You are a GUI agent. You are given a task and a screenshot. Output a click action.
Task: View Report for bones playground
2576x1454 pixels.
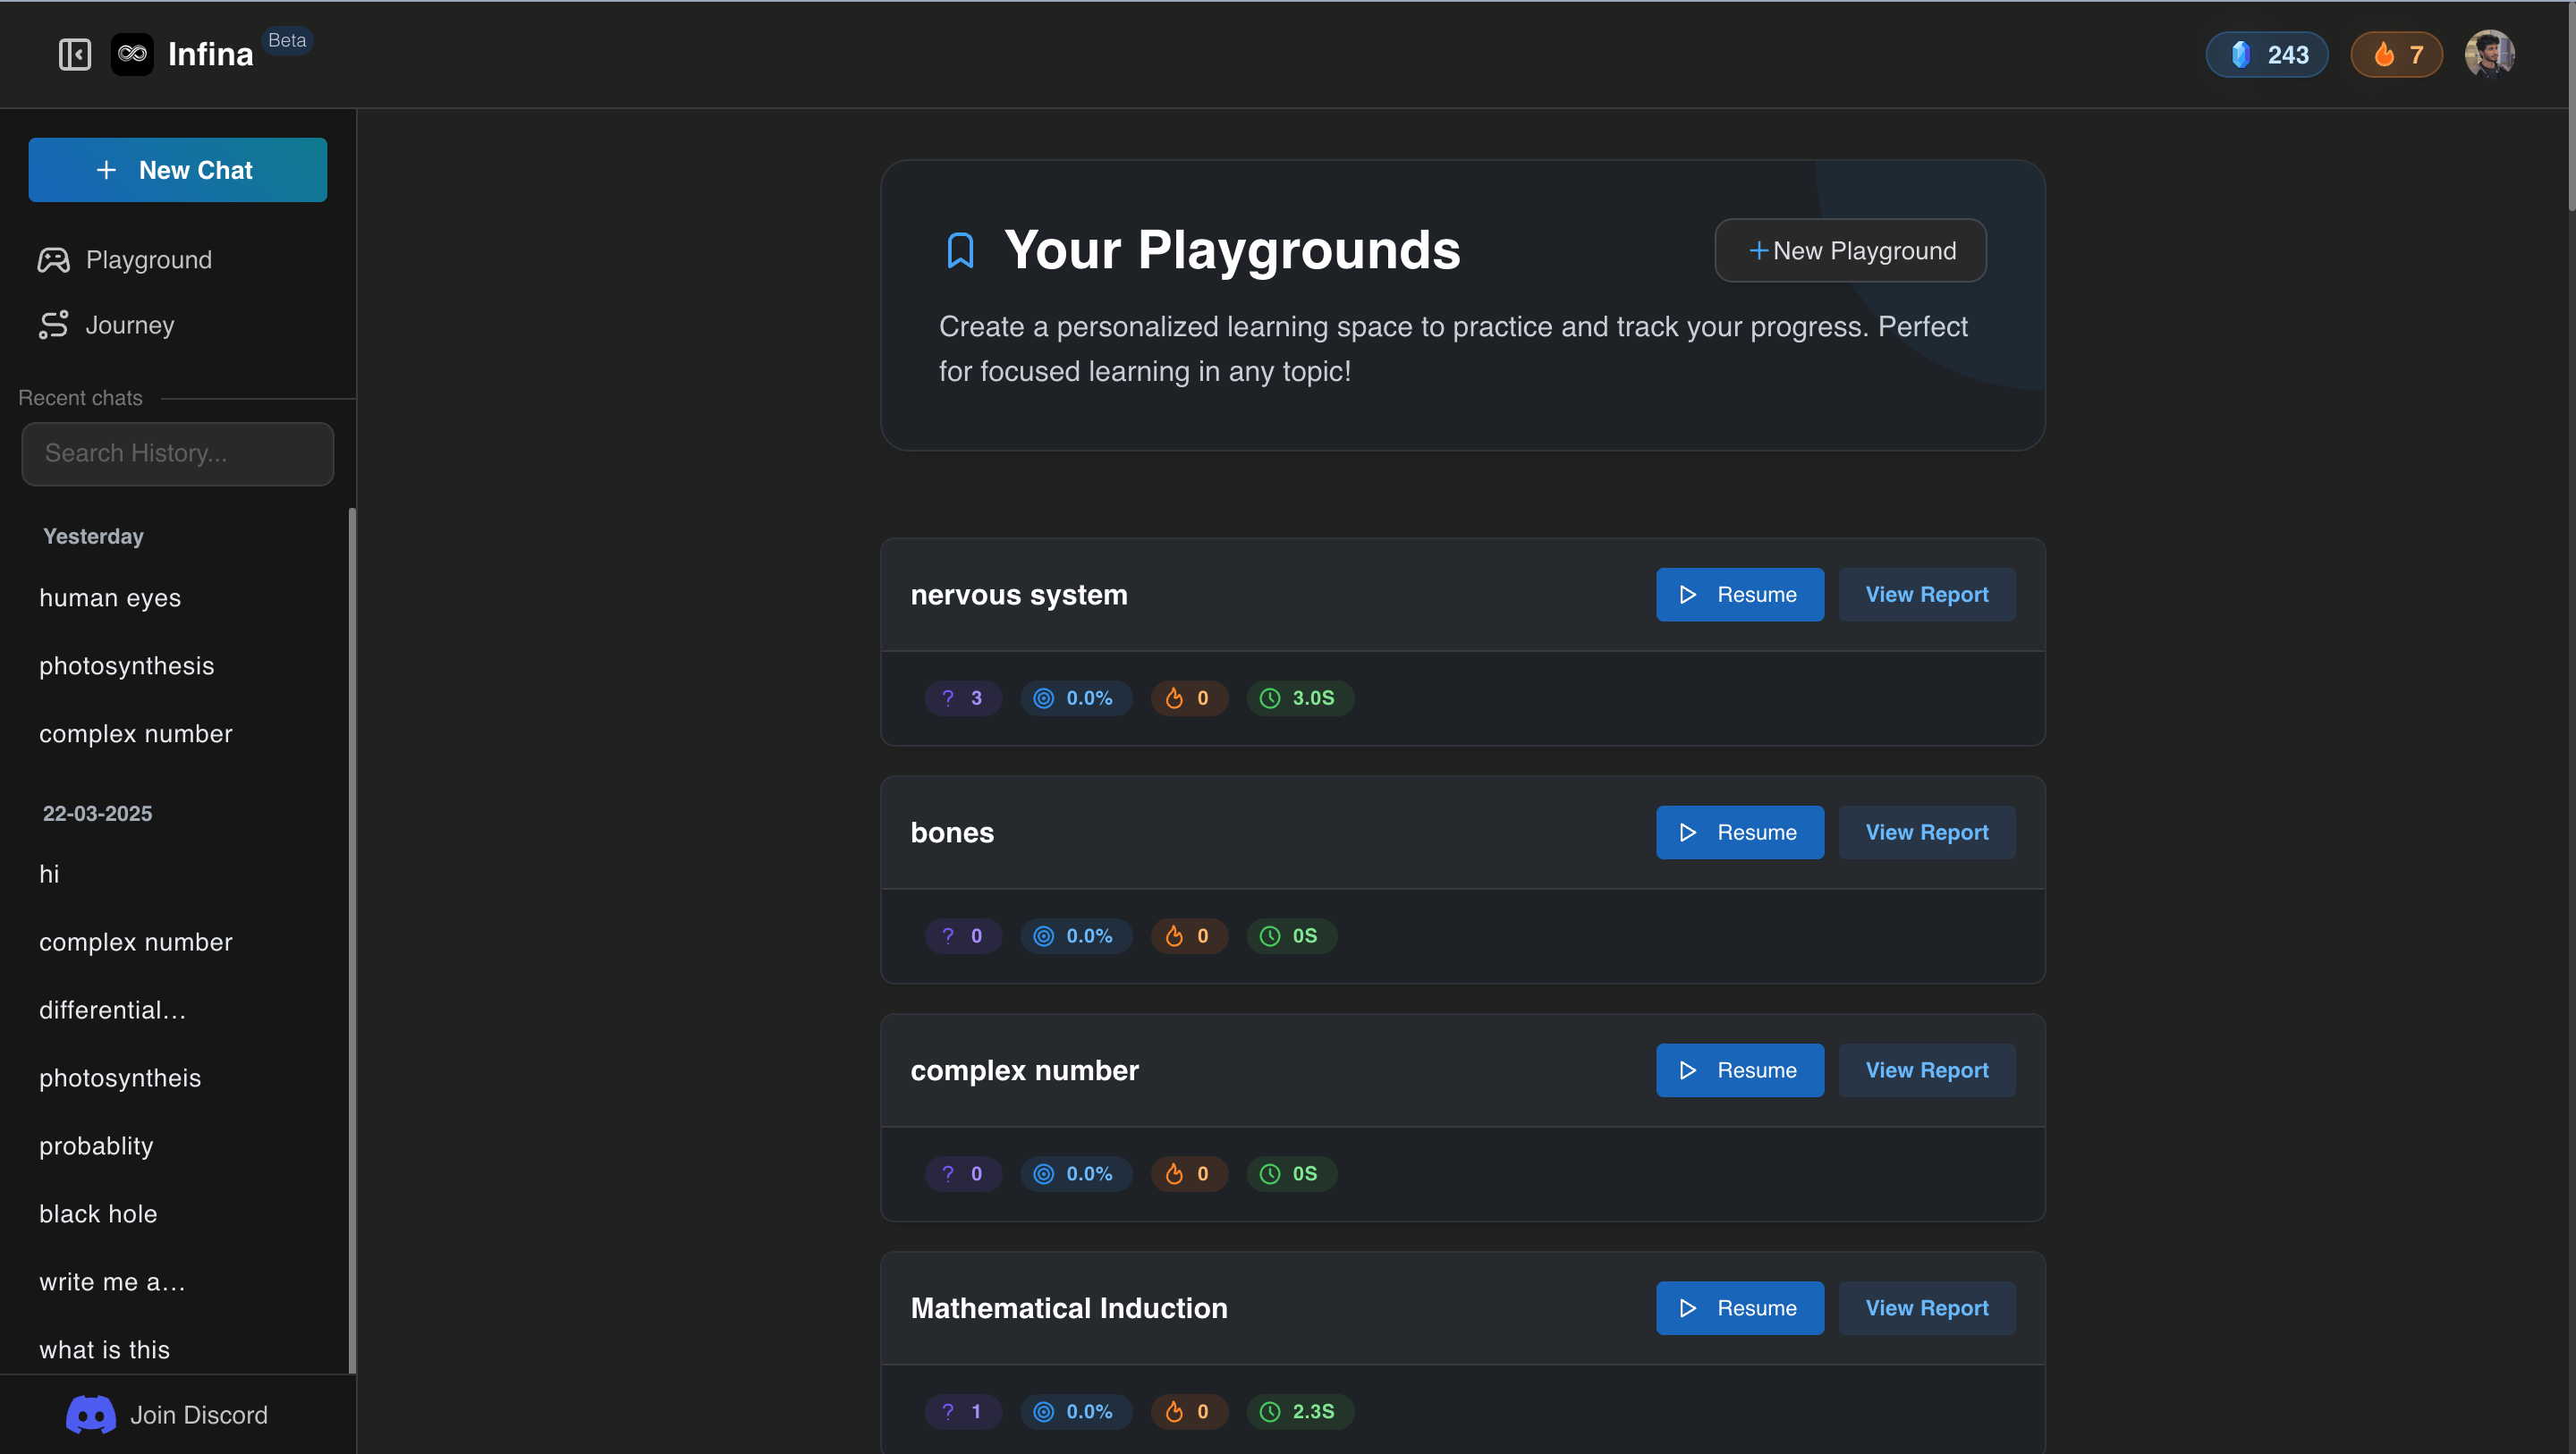pyautogui.click(x=1926, y=833)
